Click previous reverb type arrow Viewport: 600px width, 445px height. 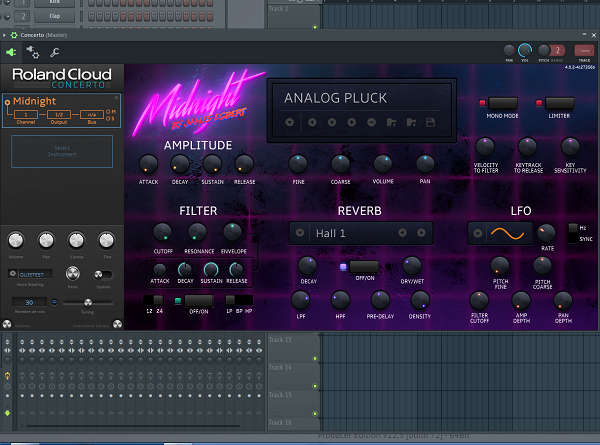(402, 233)
